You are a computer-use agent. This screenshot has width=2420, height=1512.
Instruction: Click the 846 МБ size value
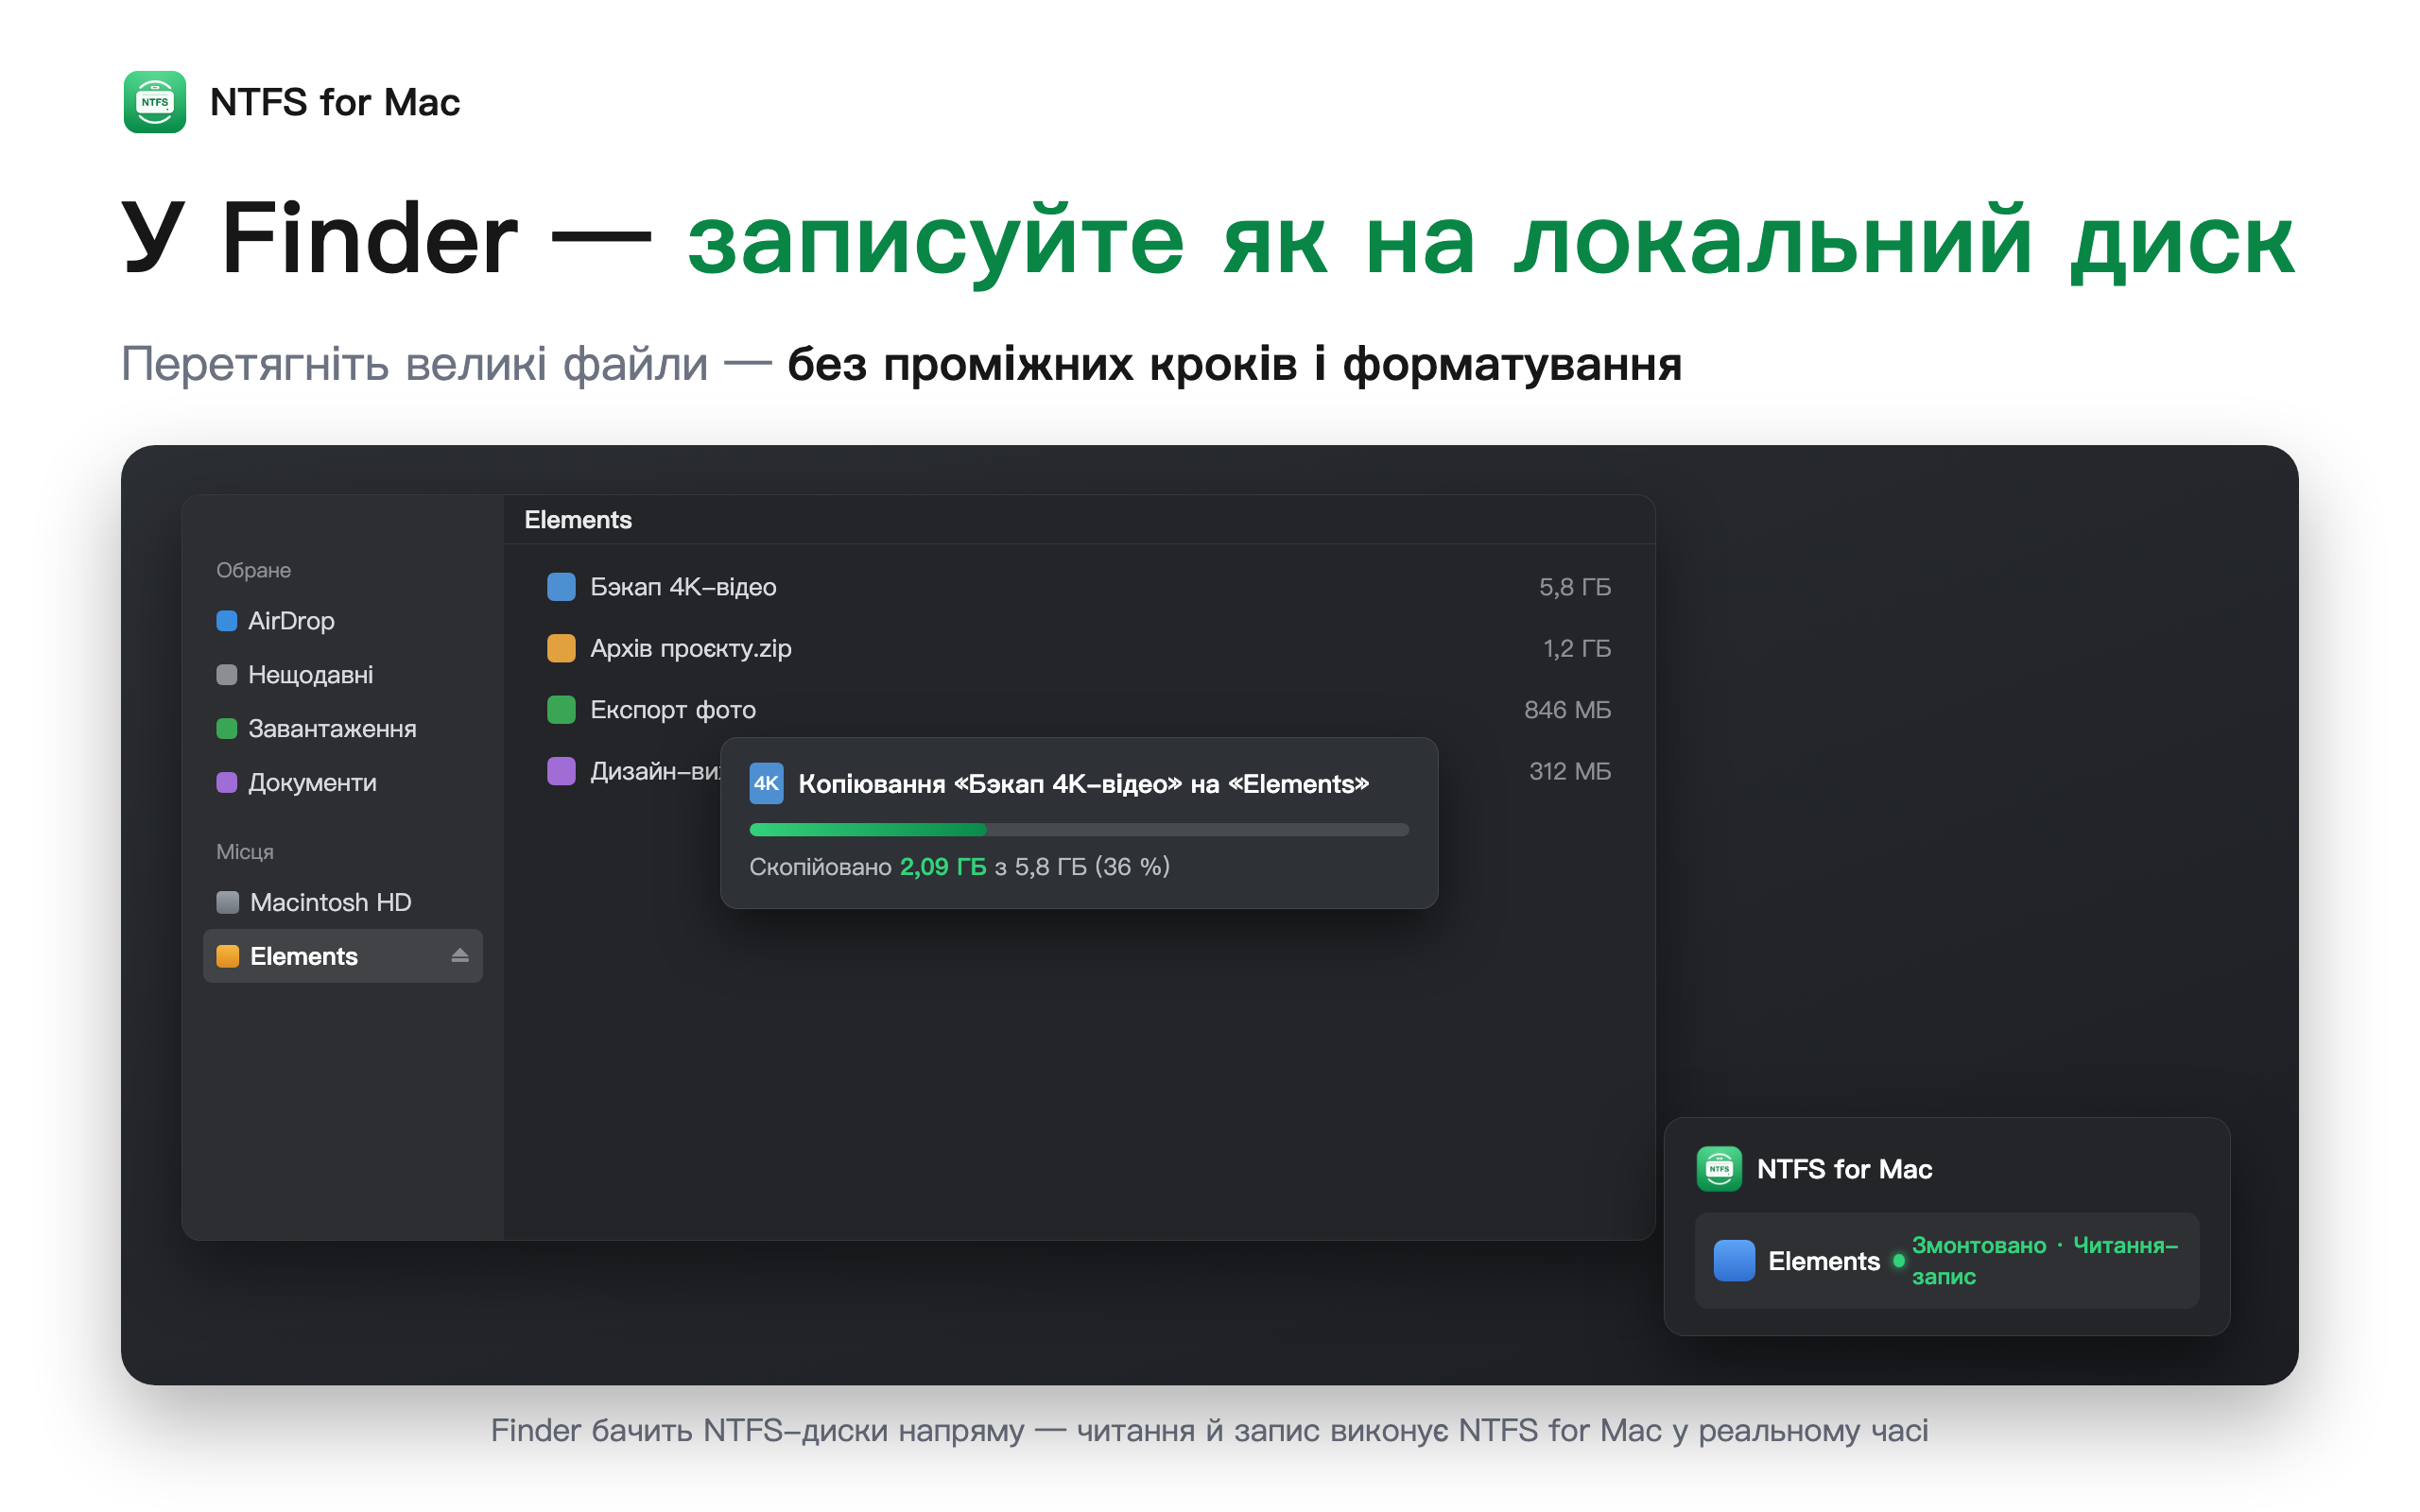tap(1567, 710)
